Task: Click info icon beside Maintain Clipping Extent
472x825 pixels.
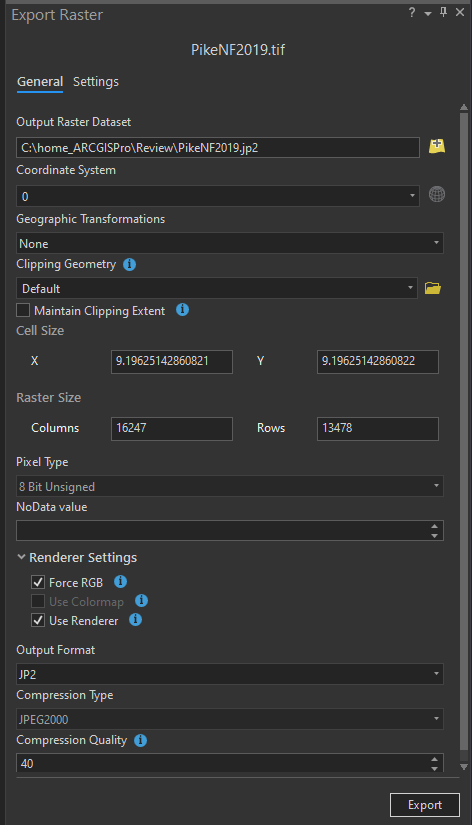Action: (x=182, y=309)
